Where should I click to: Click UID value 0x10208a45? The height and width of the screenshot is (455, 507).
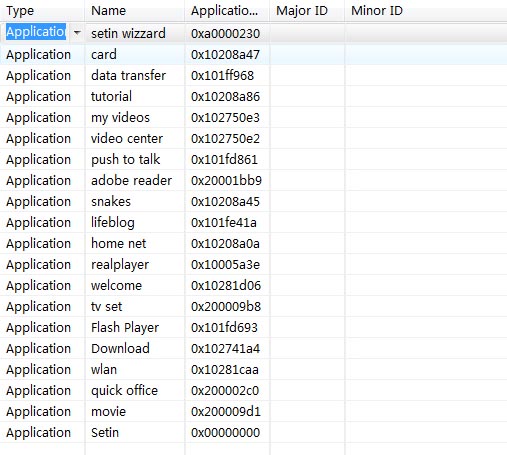pos(225,201)
